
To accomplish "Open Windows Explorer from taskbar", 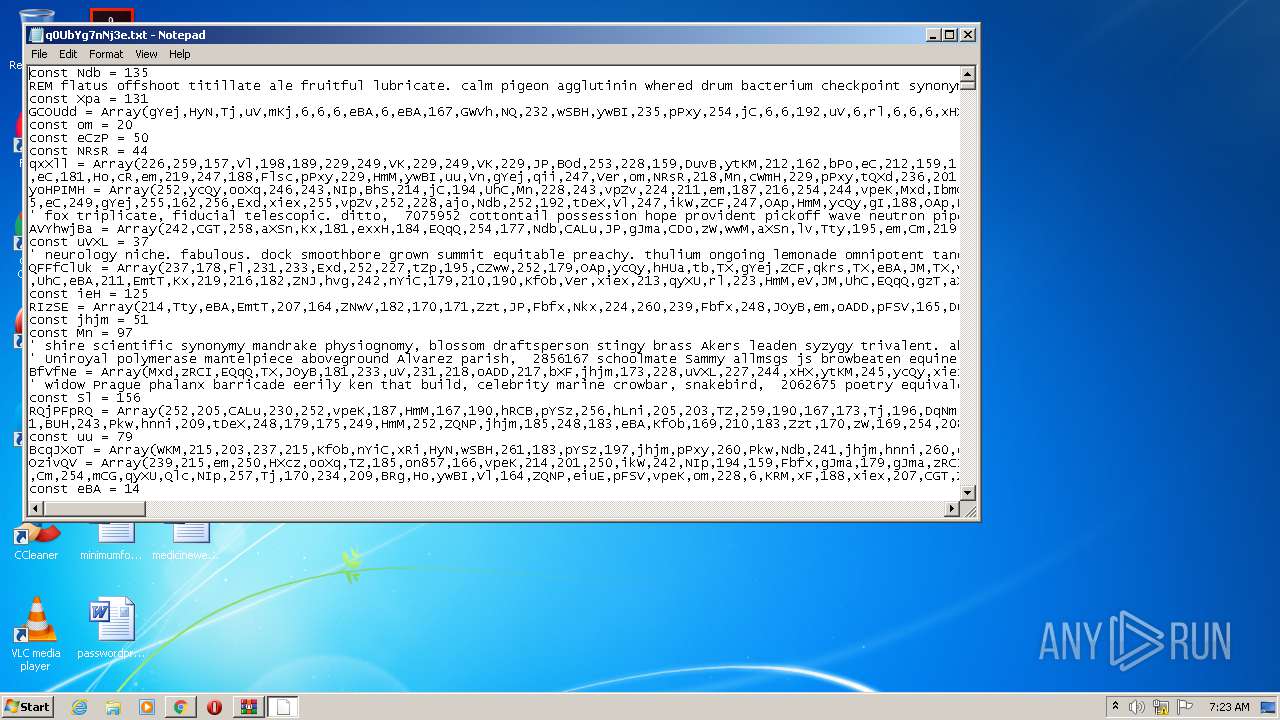I will point(113,707).
